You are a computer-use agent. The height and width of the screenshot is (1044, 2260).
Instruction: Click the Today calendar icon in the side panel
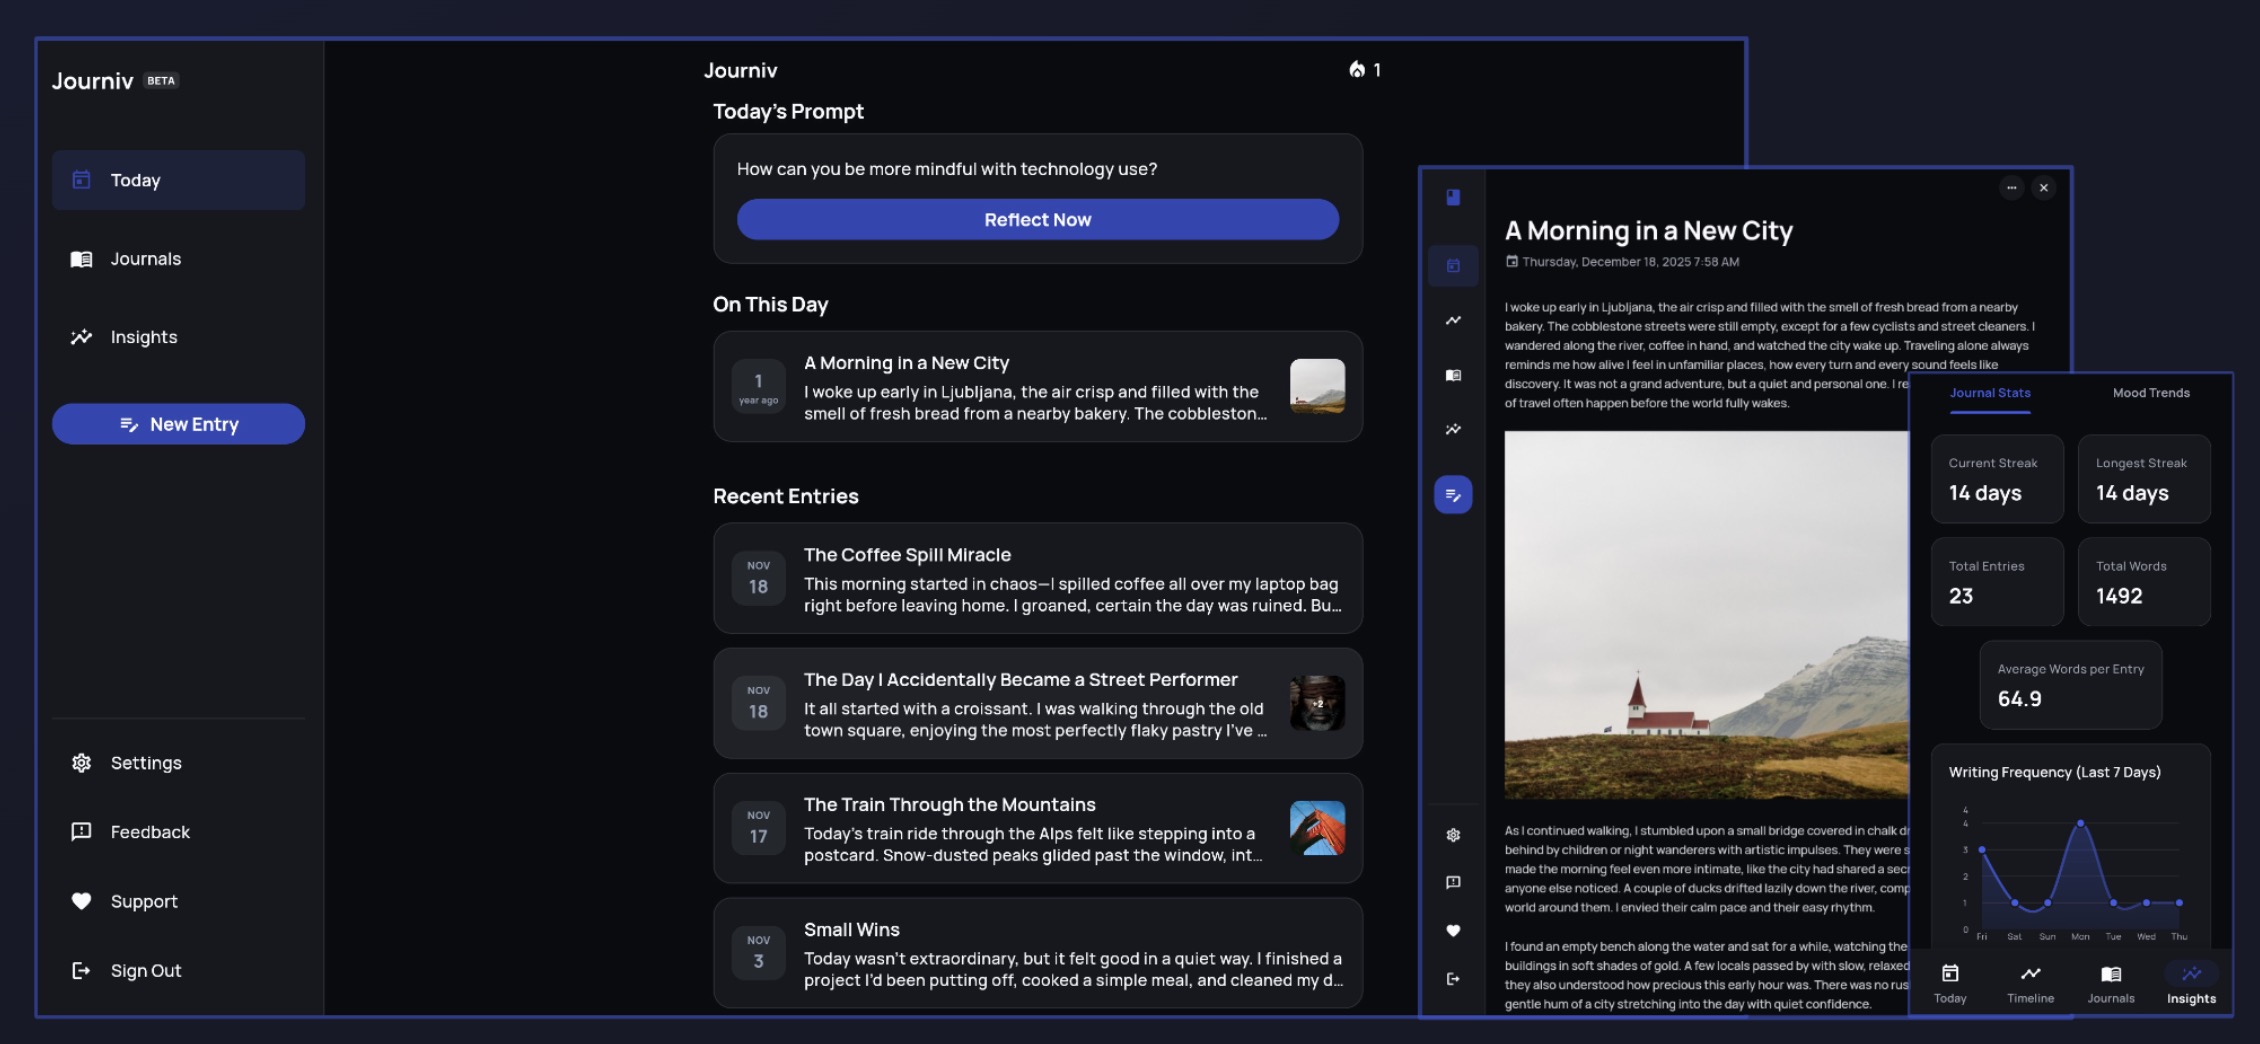click(x=1452, y=265)
